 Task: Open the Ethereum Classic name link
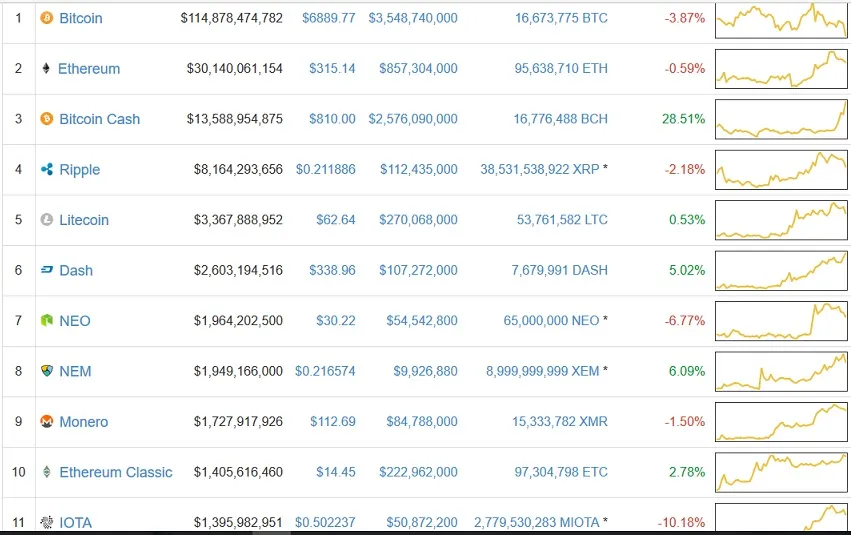point(116,473)
